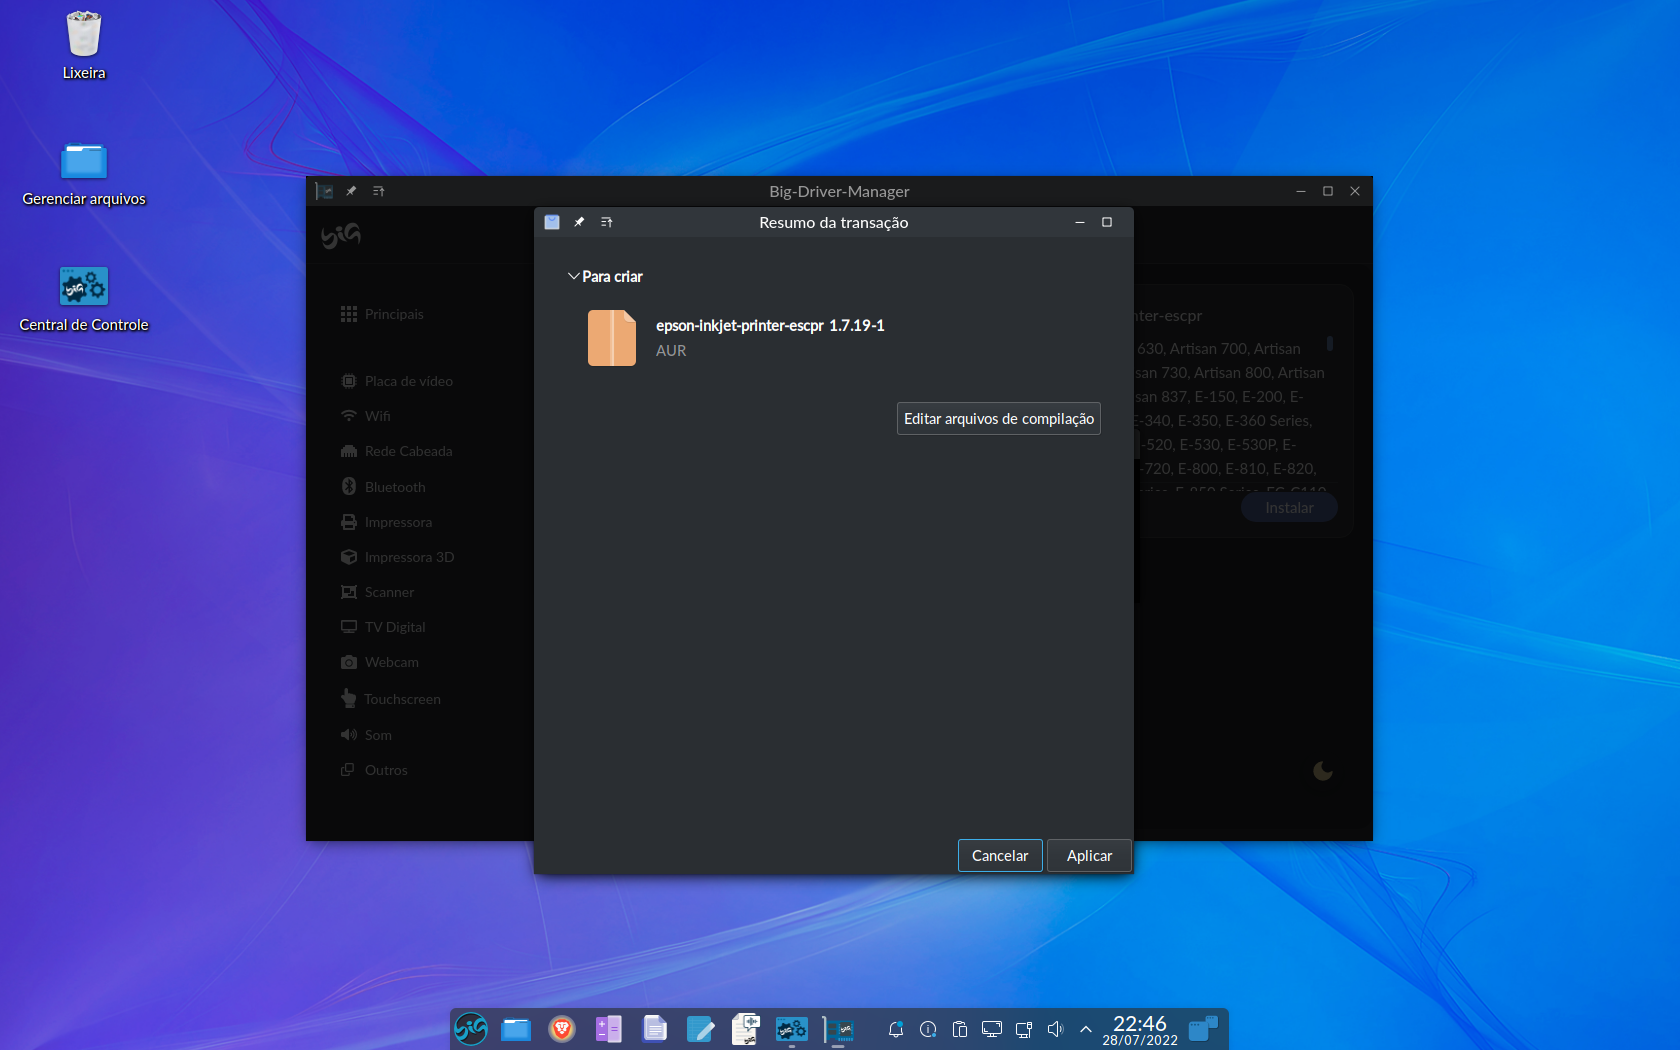This screenshot has height=1050, width=1680.
Task: Open Gerenciar arquivos desktop folder
Action: (x=84, y=173)
